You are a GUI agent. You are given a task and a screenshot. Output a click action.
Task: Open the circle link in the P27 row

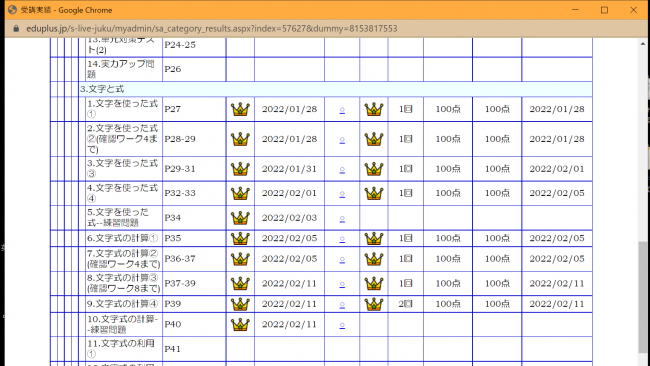click(x=342, y=110)
